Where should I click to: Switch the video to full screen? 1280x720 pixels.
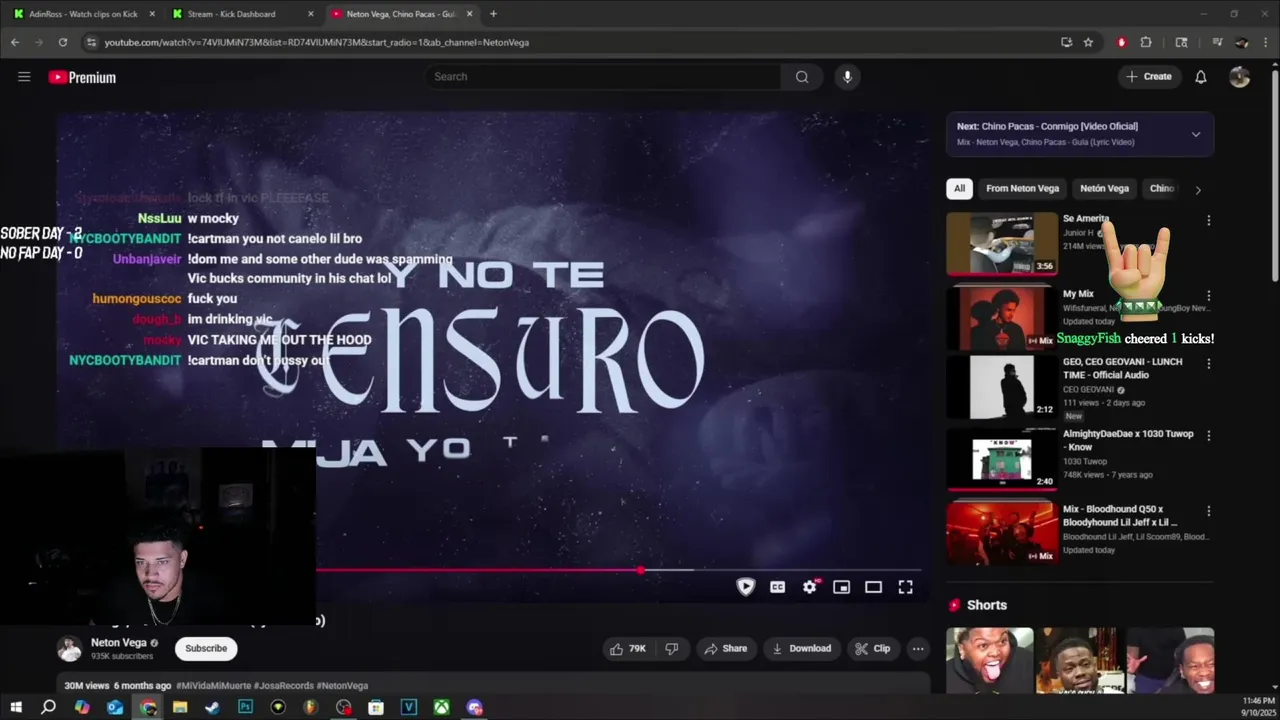pyautogui.click(x=905, y=587)
